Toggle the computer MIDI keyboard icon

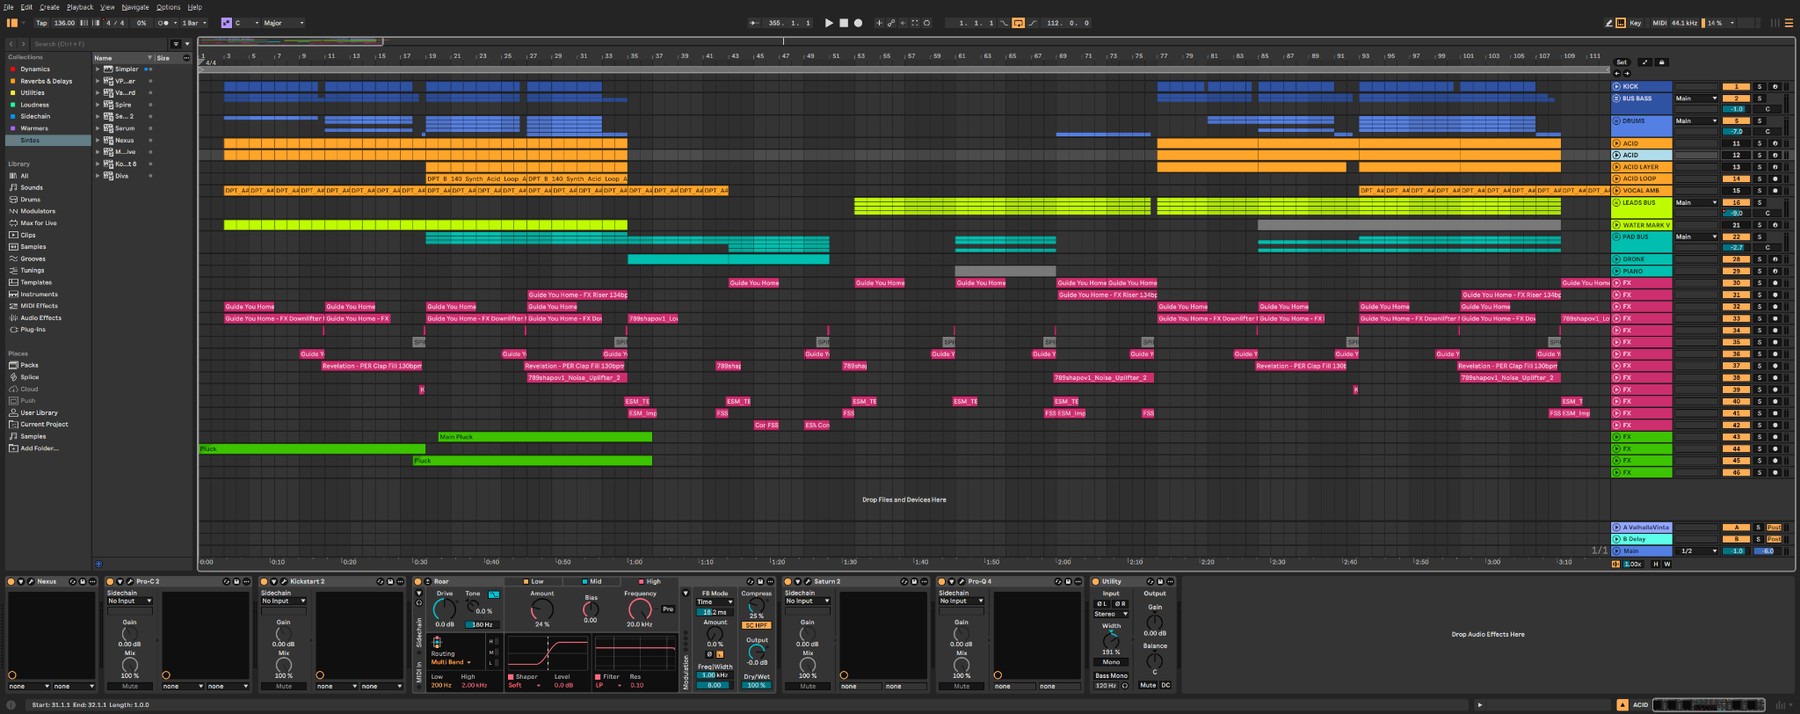pyautogui.click(x=1621, y=23)
